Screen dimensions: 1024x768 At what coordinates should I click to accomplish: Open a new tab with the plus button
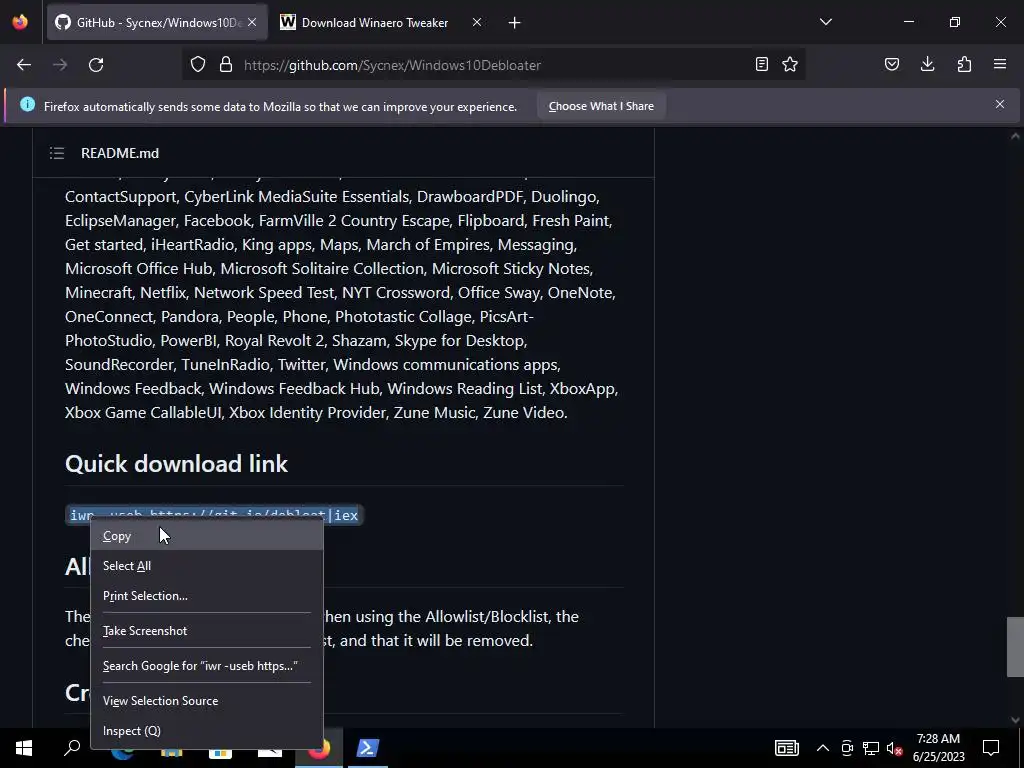515,23
